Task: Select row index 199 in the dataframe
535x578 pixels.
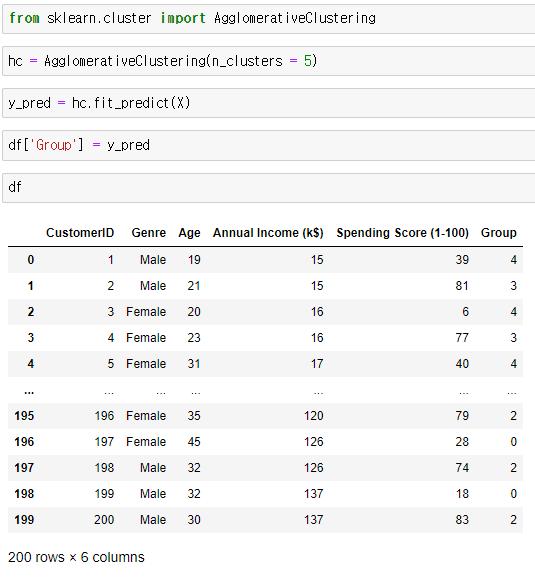Action: 24,520
